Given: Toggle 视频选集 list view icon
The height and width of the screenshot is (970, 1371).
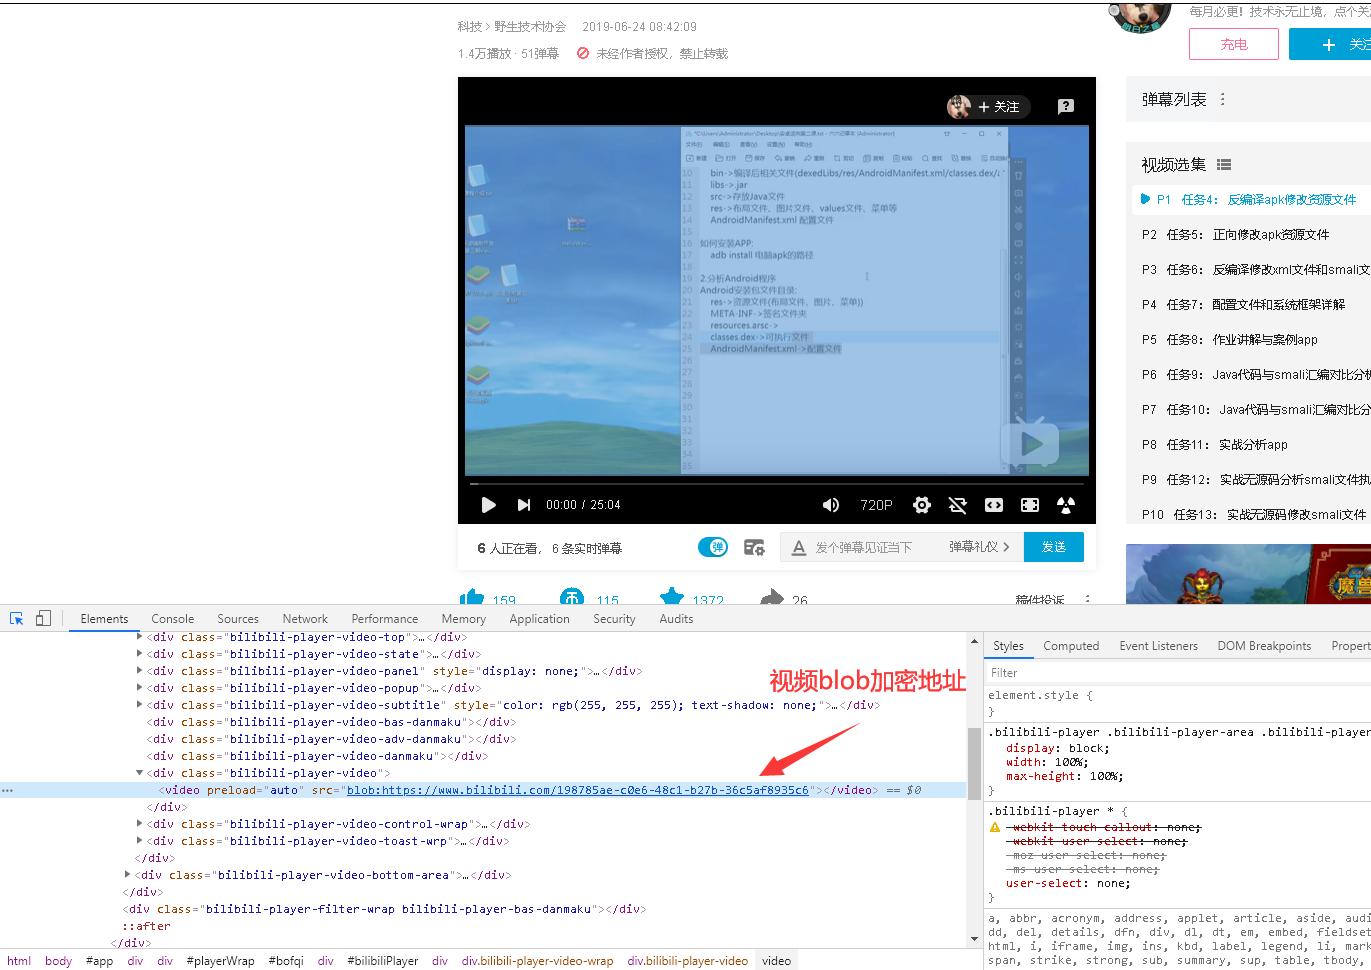Looking at the screenshot, I should pos(1224,164).
